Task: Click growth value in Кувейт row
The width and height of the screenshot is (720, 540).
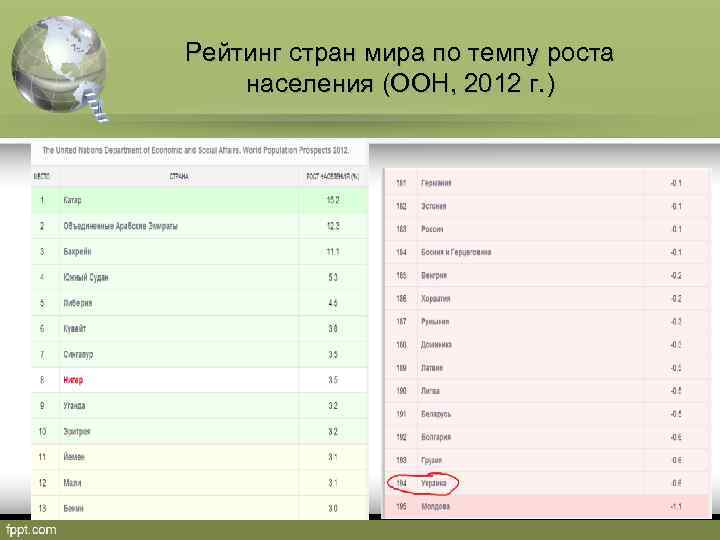Action: 333,329
